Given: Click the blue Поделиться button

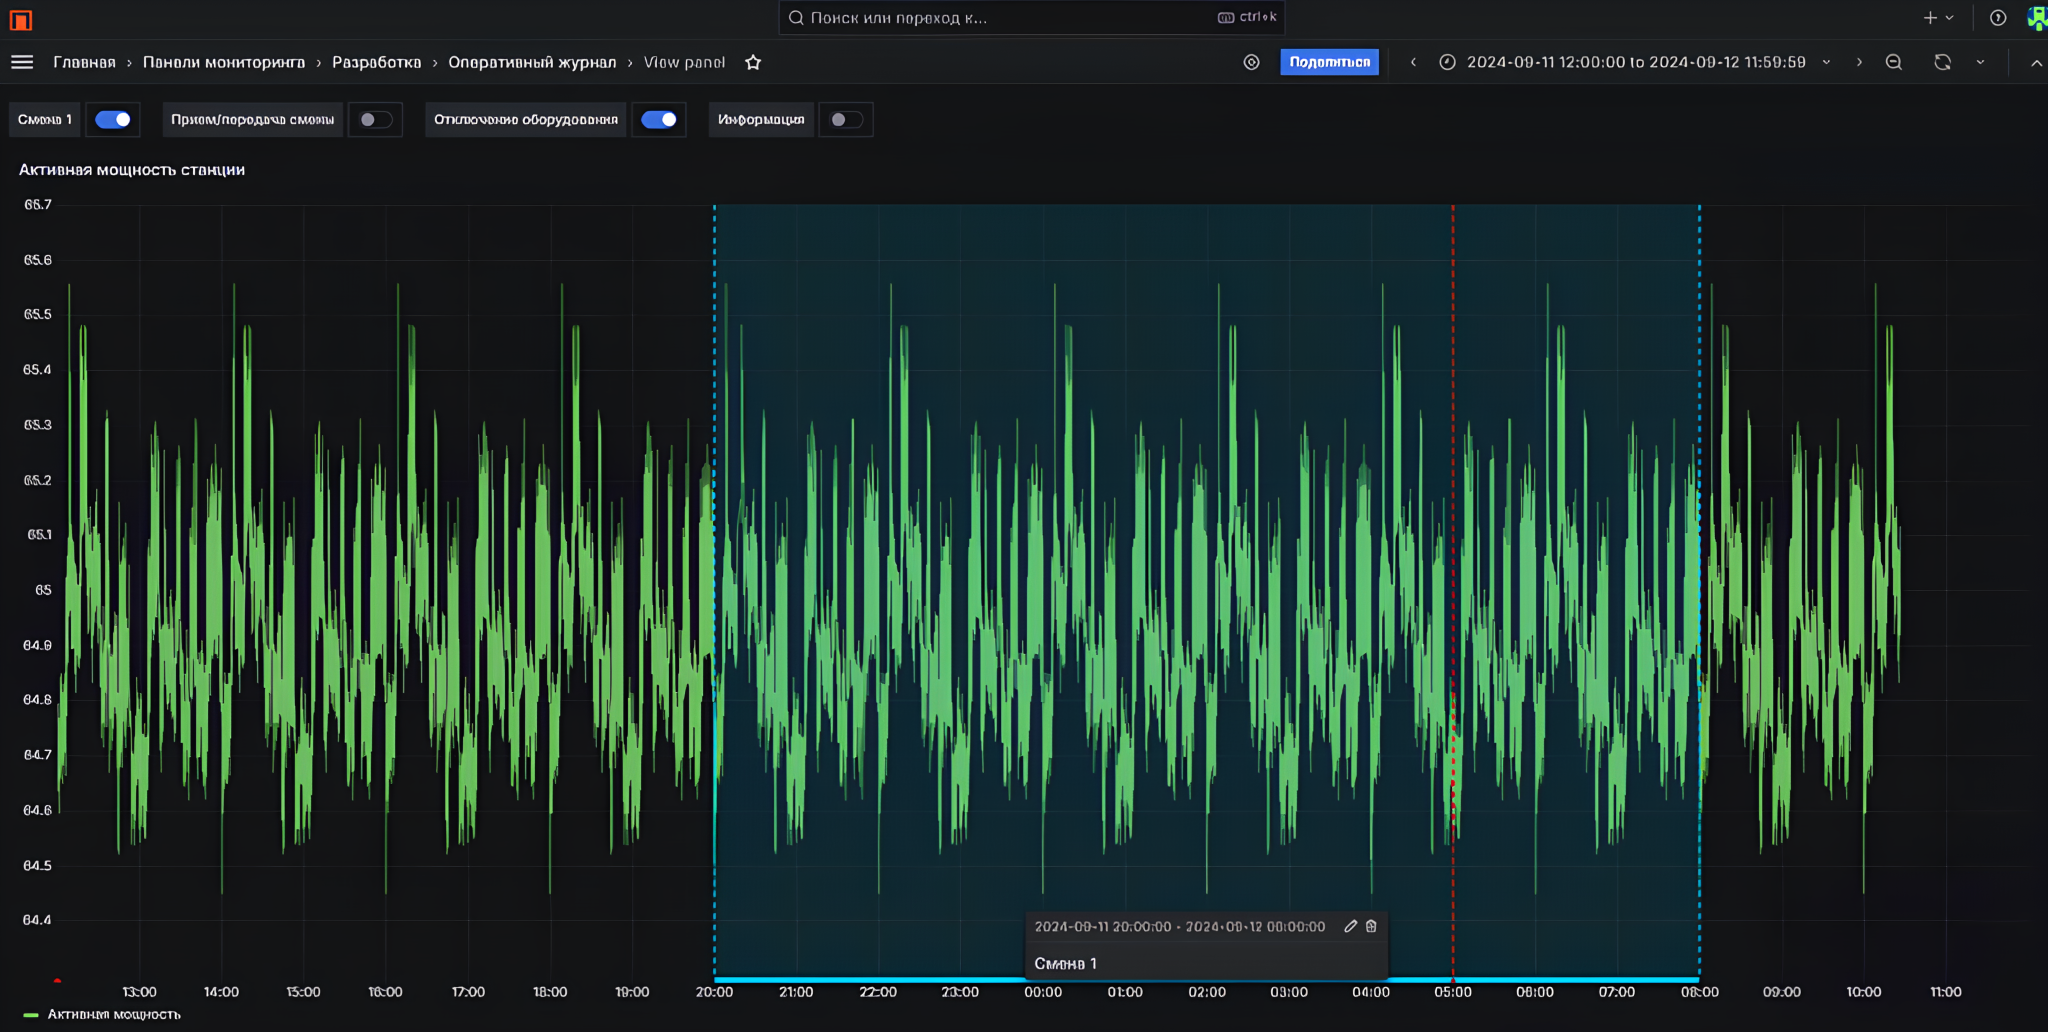Looking at the screenshot, I should 1329,62.
